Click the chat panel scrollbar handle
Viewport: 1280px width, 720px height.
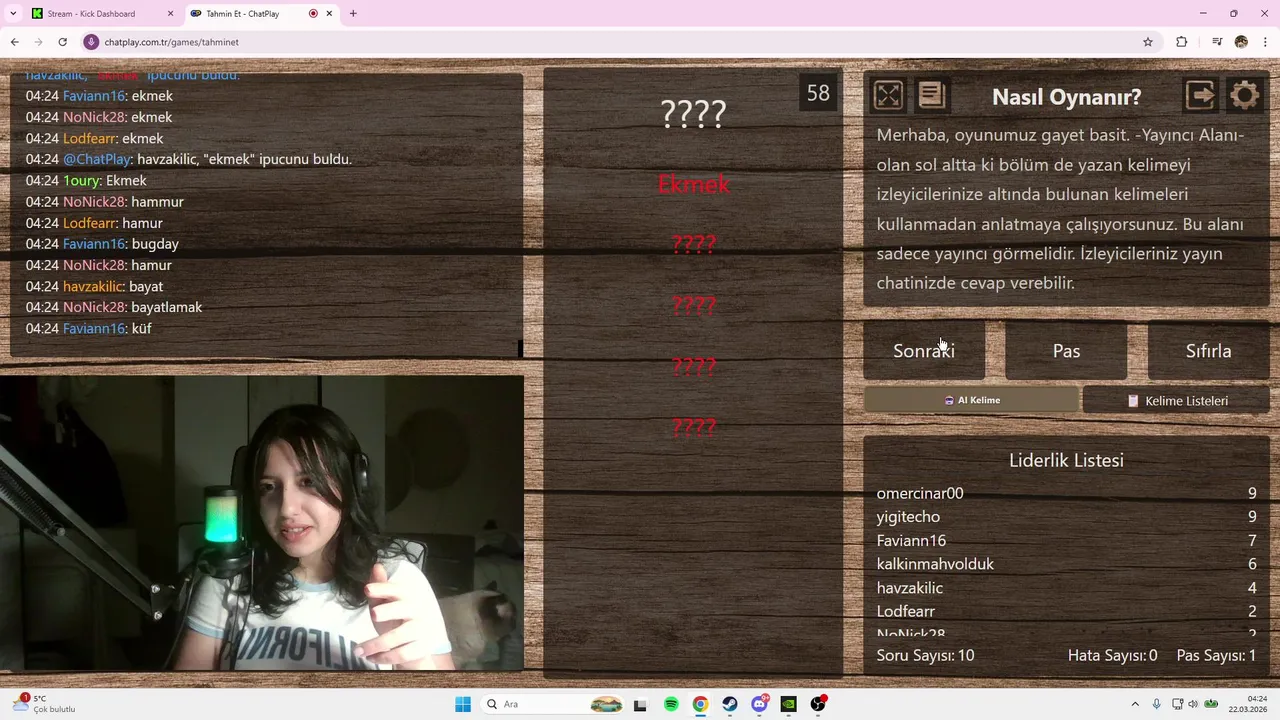[519, 348]
